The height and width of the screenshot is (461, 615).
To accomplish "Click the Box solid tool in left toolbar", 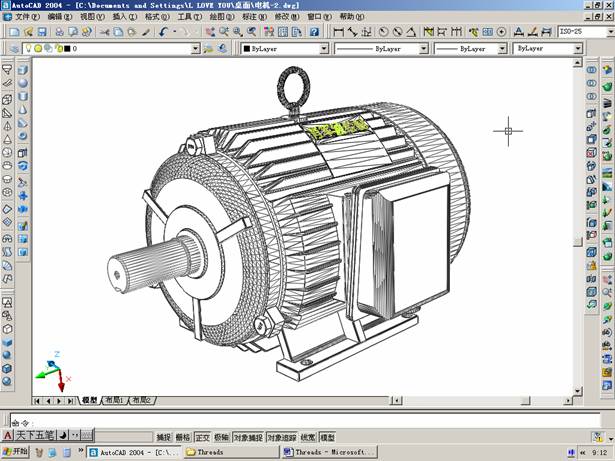I will [x=23, y=70].
